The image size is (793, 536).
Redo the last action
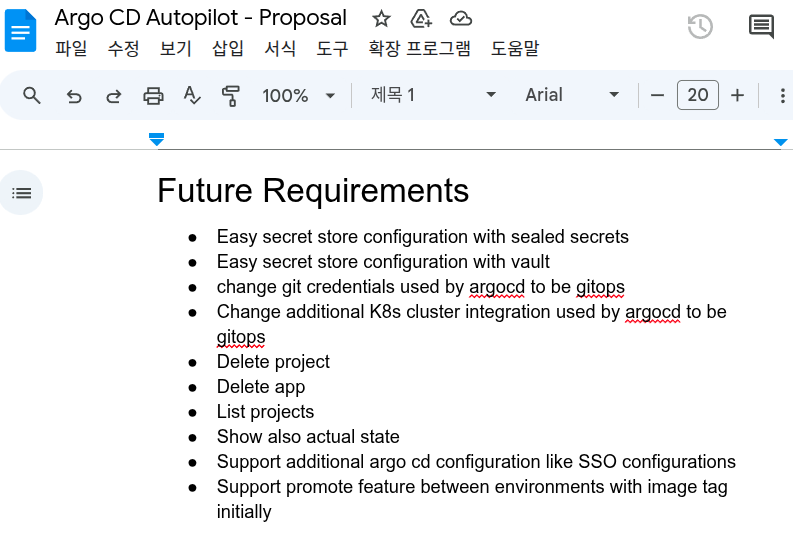click(x=114, y=96)
